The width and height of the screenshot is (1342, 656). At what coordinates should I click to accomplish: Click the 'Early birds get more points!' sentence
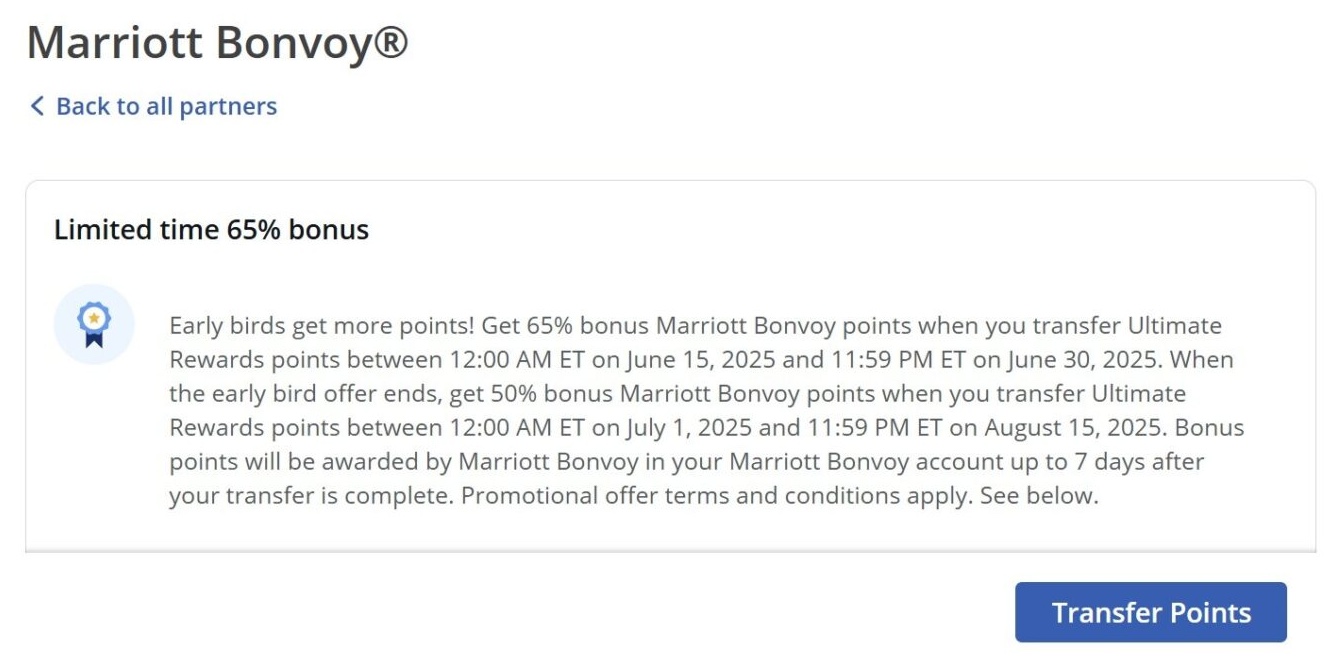click(x=322, y=326)
